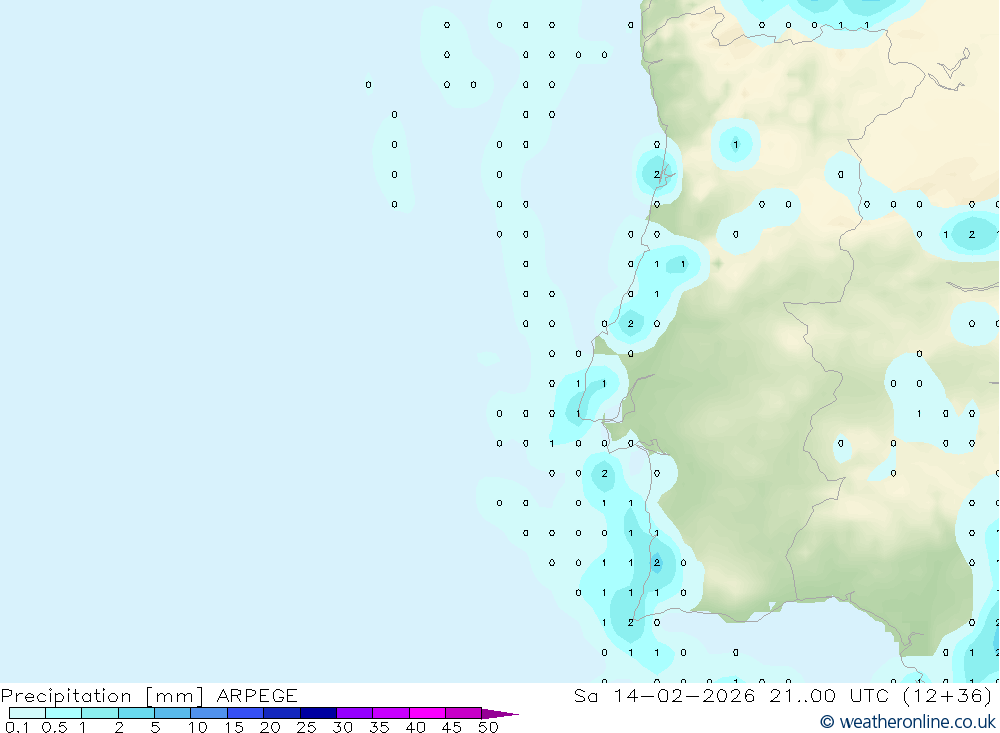The image size is (1000, 733).
Task: Click the "50" legend scale label
Action: coord(489,727)
